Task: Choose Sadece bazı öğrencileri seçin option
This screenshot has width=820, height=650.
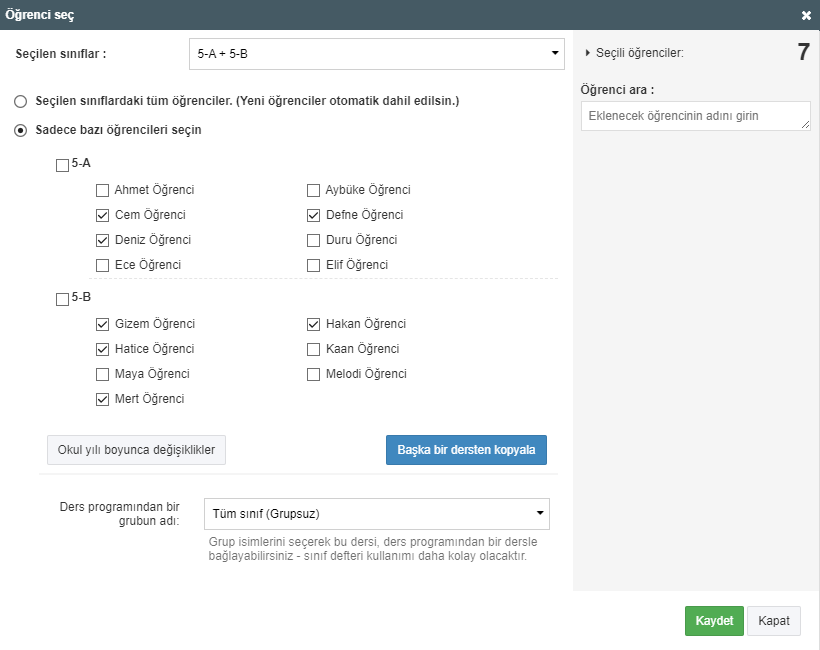Action: [20, 130]
